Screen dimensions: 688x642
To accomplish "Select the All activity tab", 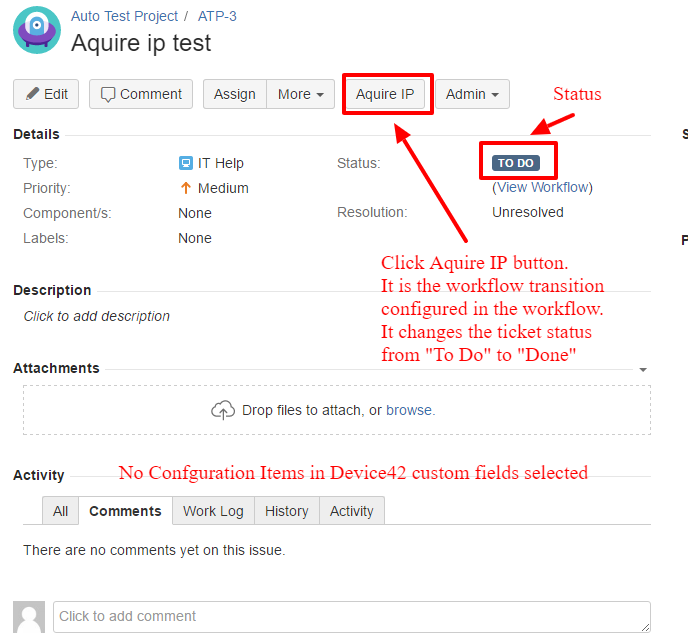I will (61, 511).
